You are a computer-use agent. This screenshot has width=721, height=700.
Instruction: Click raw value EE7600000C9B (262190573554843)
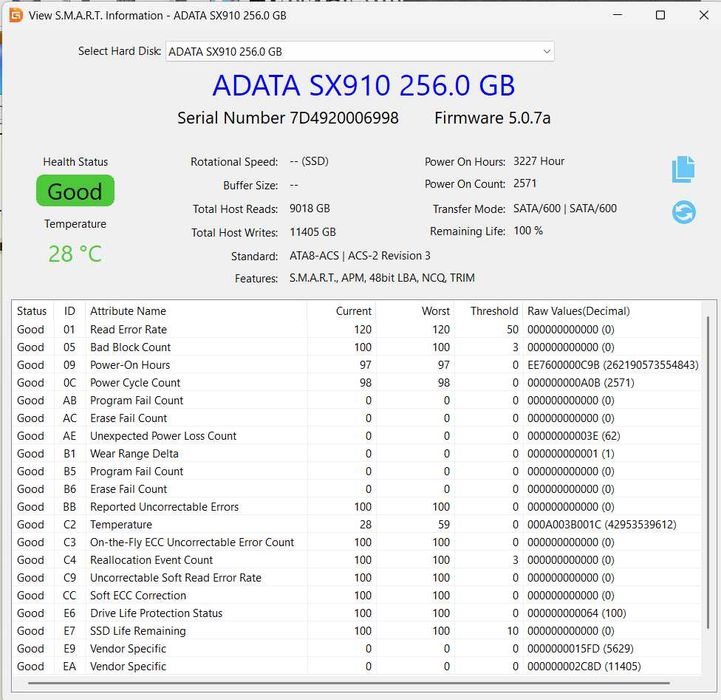tap(612, 365)
